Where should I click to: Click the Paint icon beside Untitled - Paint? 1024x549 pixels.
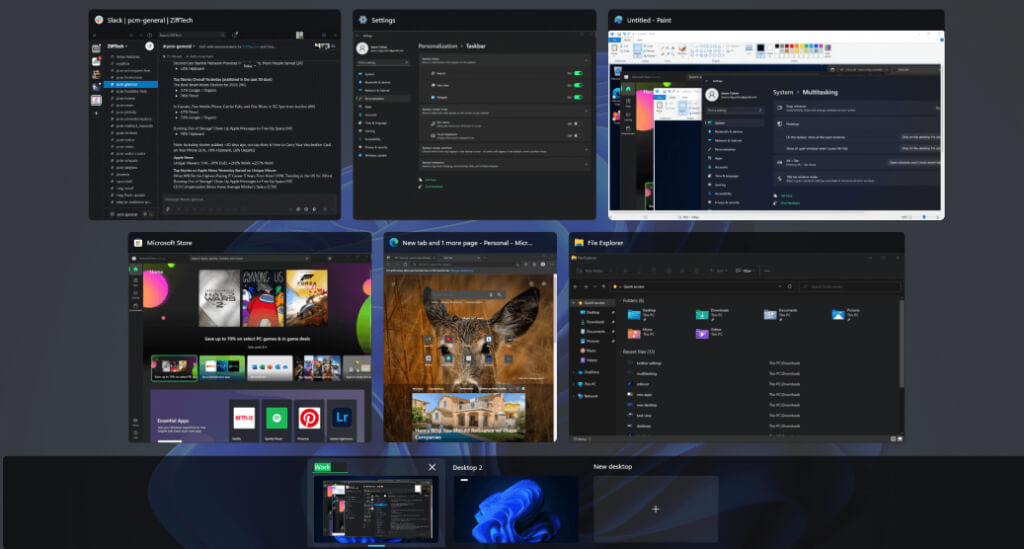[619, 20]
